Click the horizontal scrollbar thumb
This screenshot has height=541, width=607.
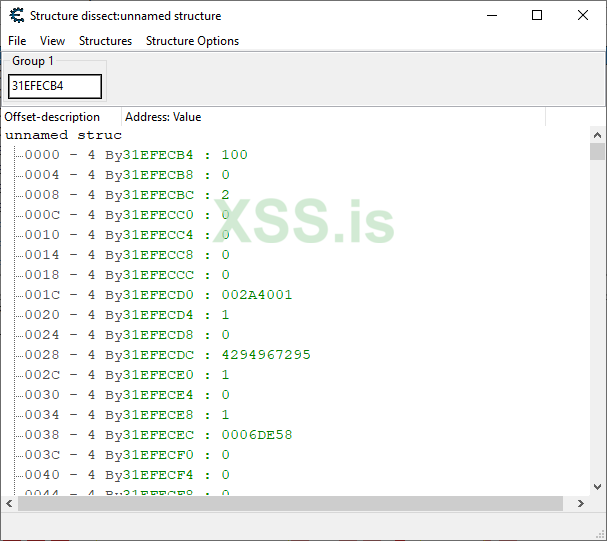[290, 503]
